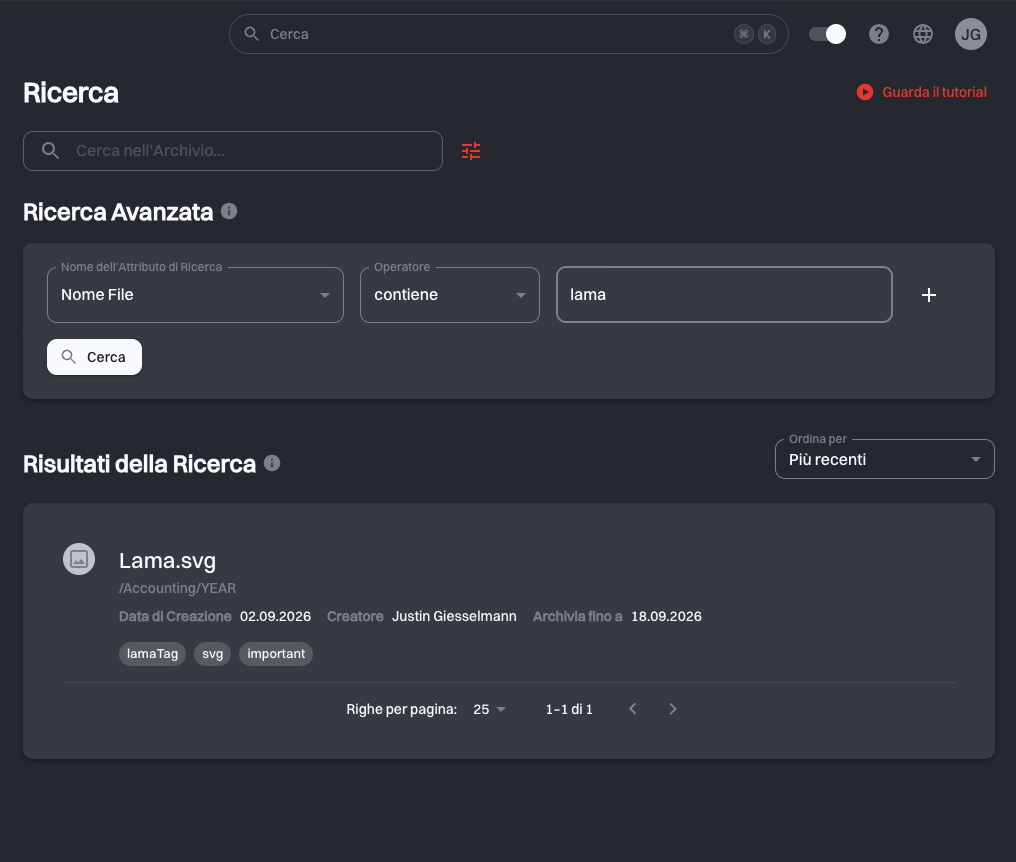Click the red filter sliders icon

coord(471,151)
